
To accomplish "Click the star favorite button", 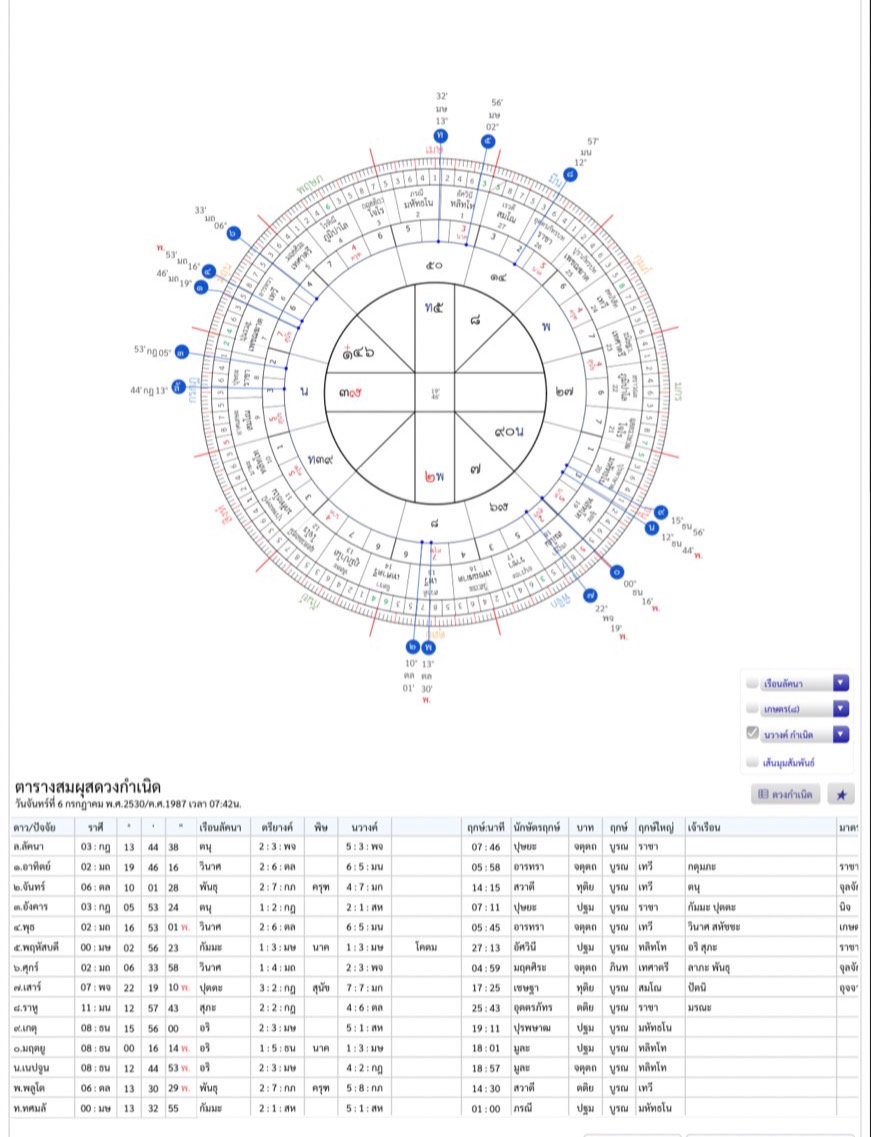I will [x=841, y=795].
